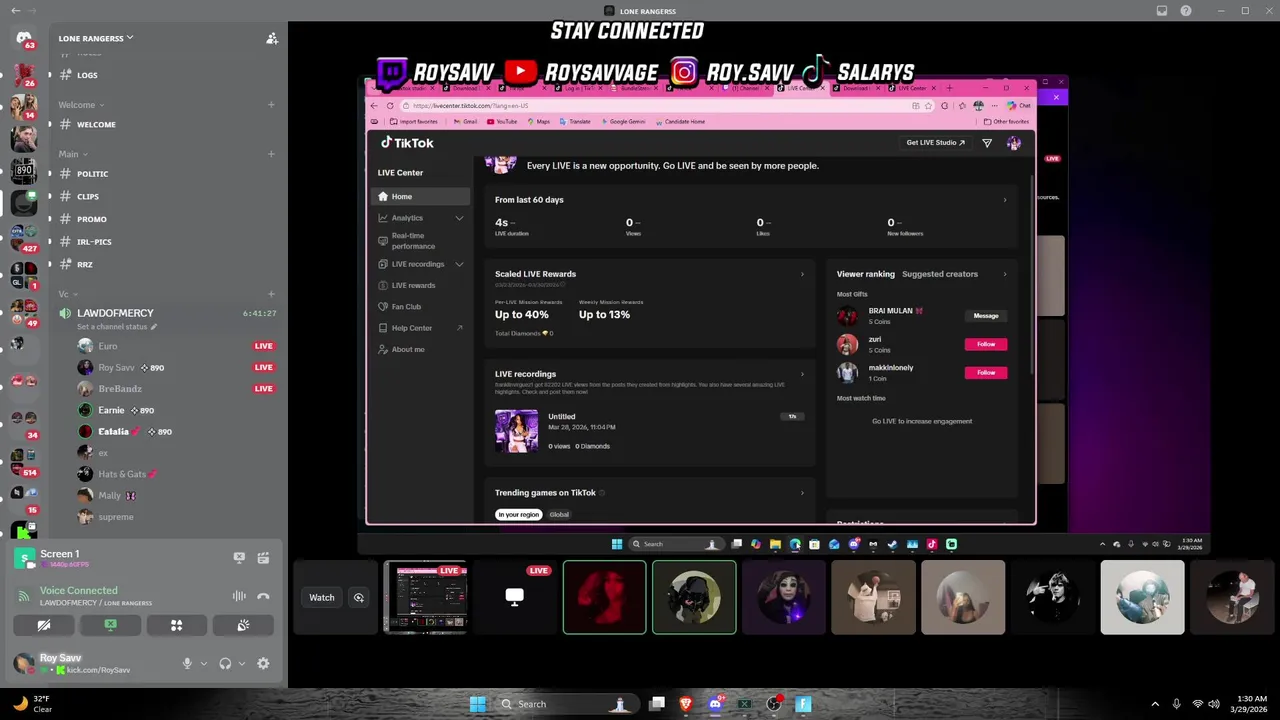This screenshot has height=720, width=1280.
Task: Set a channel status pencil link
Action: [x=117, y=327]
